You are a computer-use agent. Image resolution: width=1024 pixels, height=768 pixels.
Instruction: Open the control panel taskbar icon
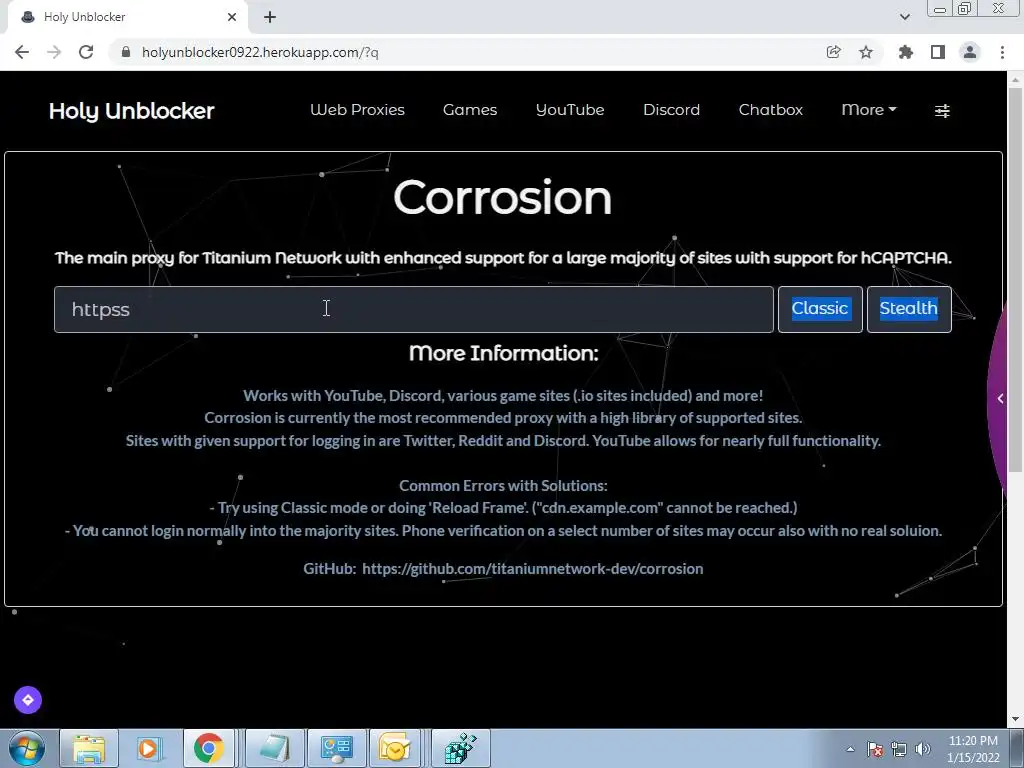tap(336, 748)
